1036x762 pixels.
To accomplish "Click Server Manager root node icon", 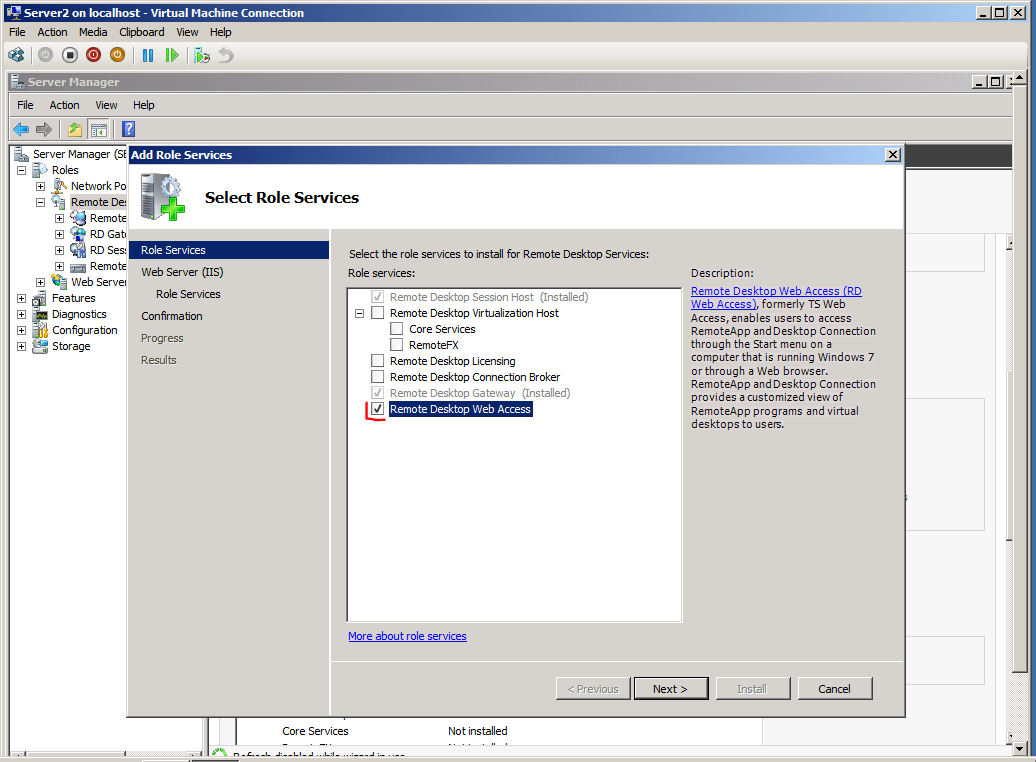I will click(x=21, y=154).
